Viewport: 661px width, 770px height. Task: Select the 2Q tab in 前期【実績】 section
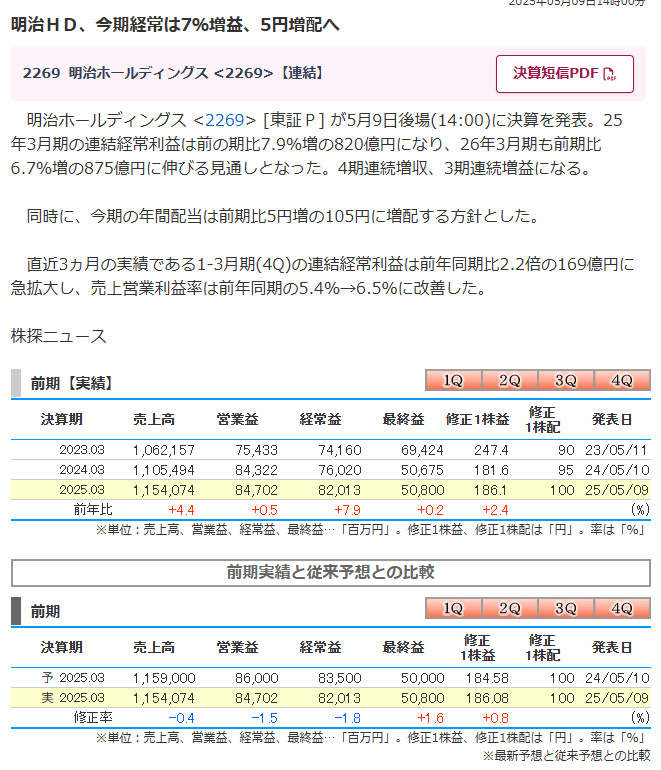[x=509, y=380]
